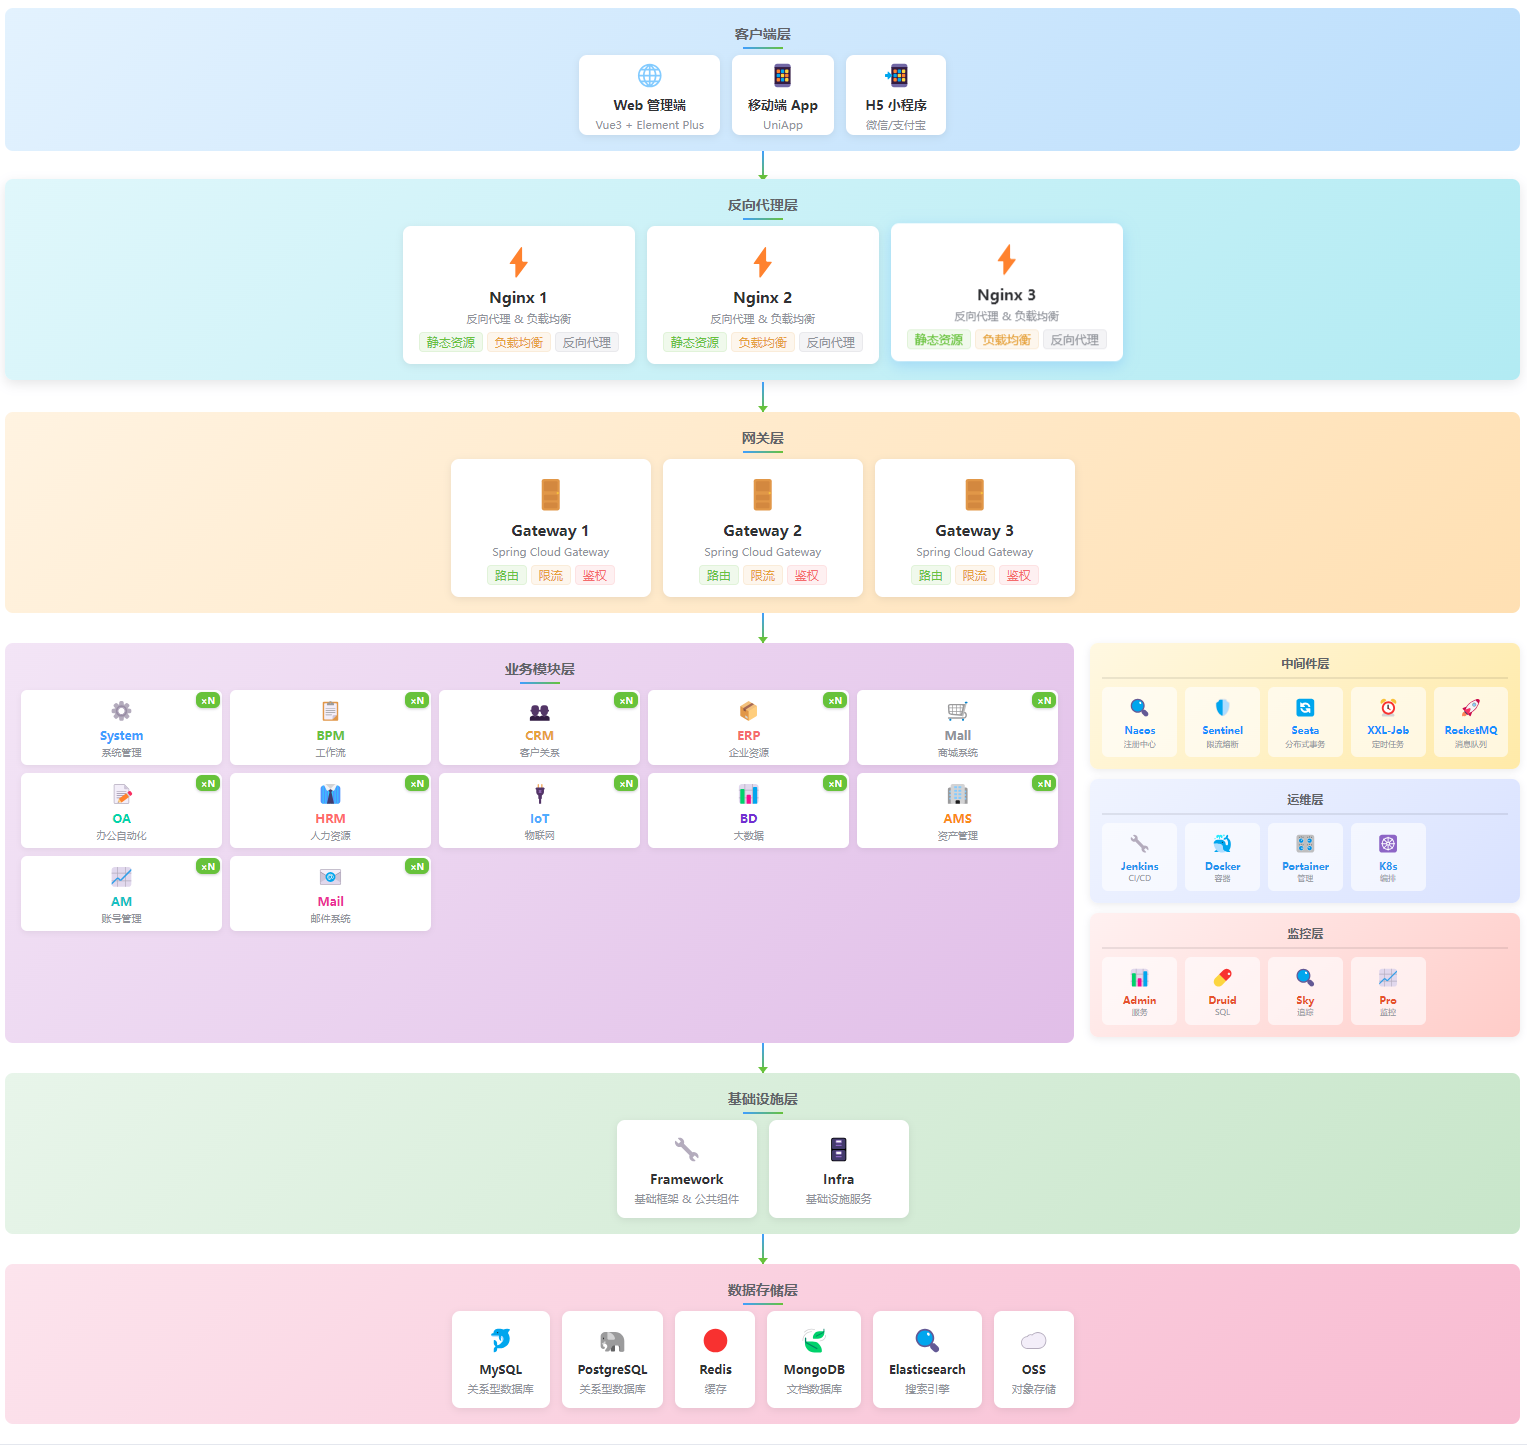Select the 鉴权 tag under Gateway 3
Viewport: 1527px width, 1445px height.
(x=1018, y=576)
